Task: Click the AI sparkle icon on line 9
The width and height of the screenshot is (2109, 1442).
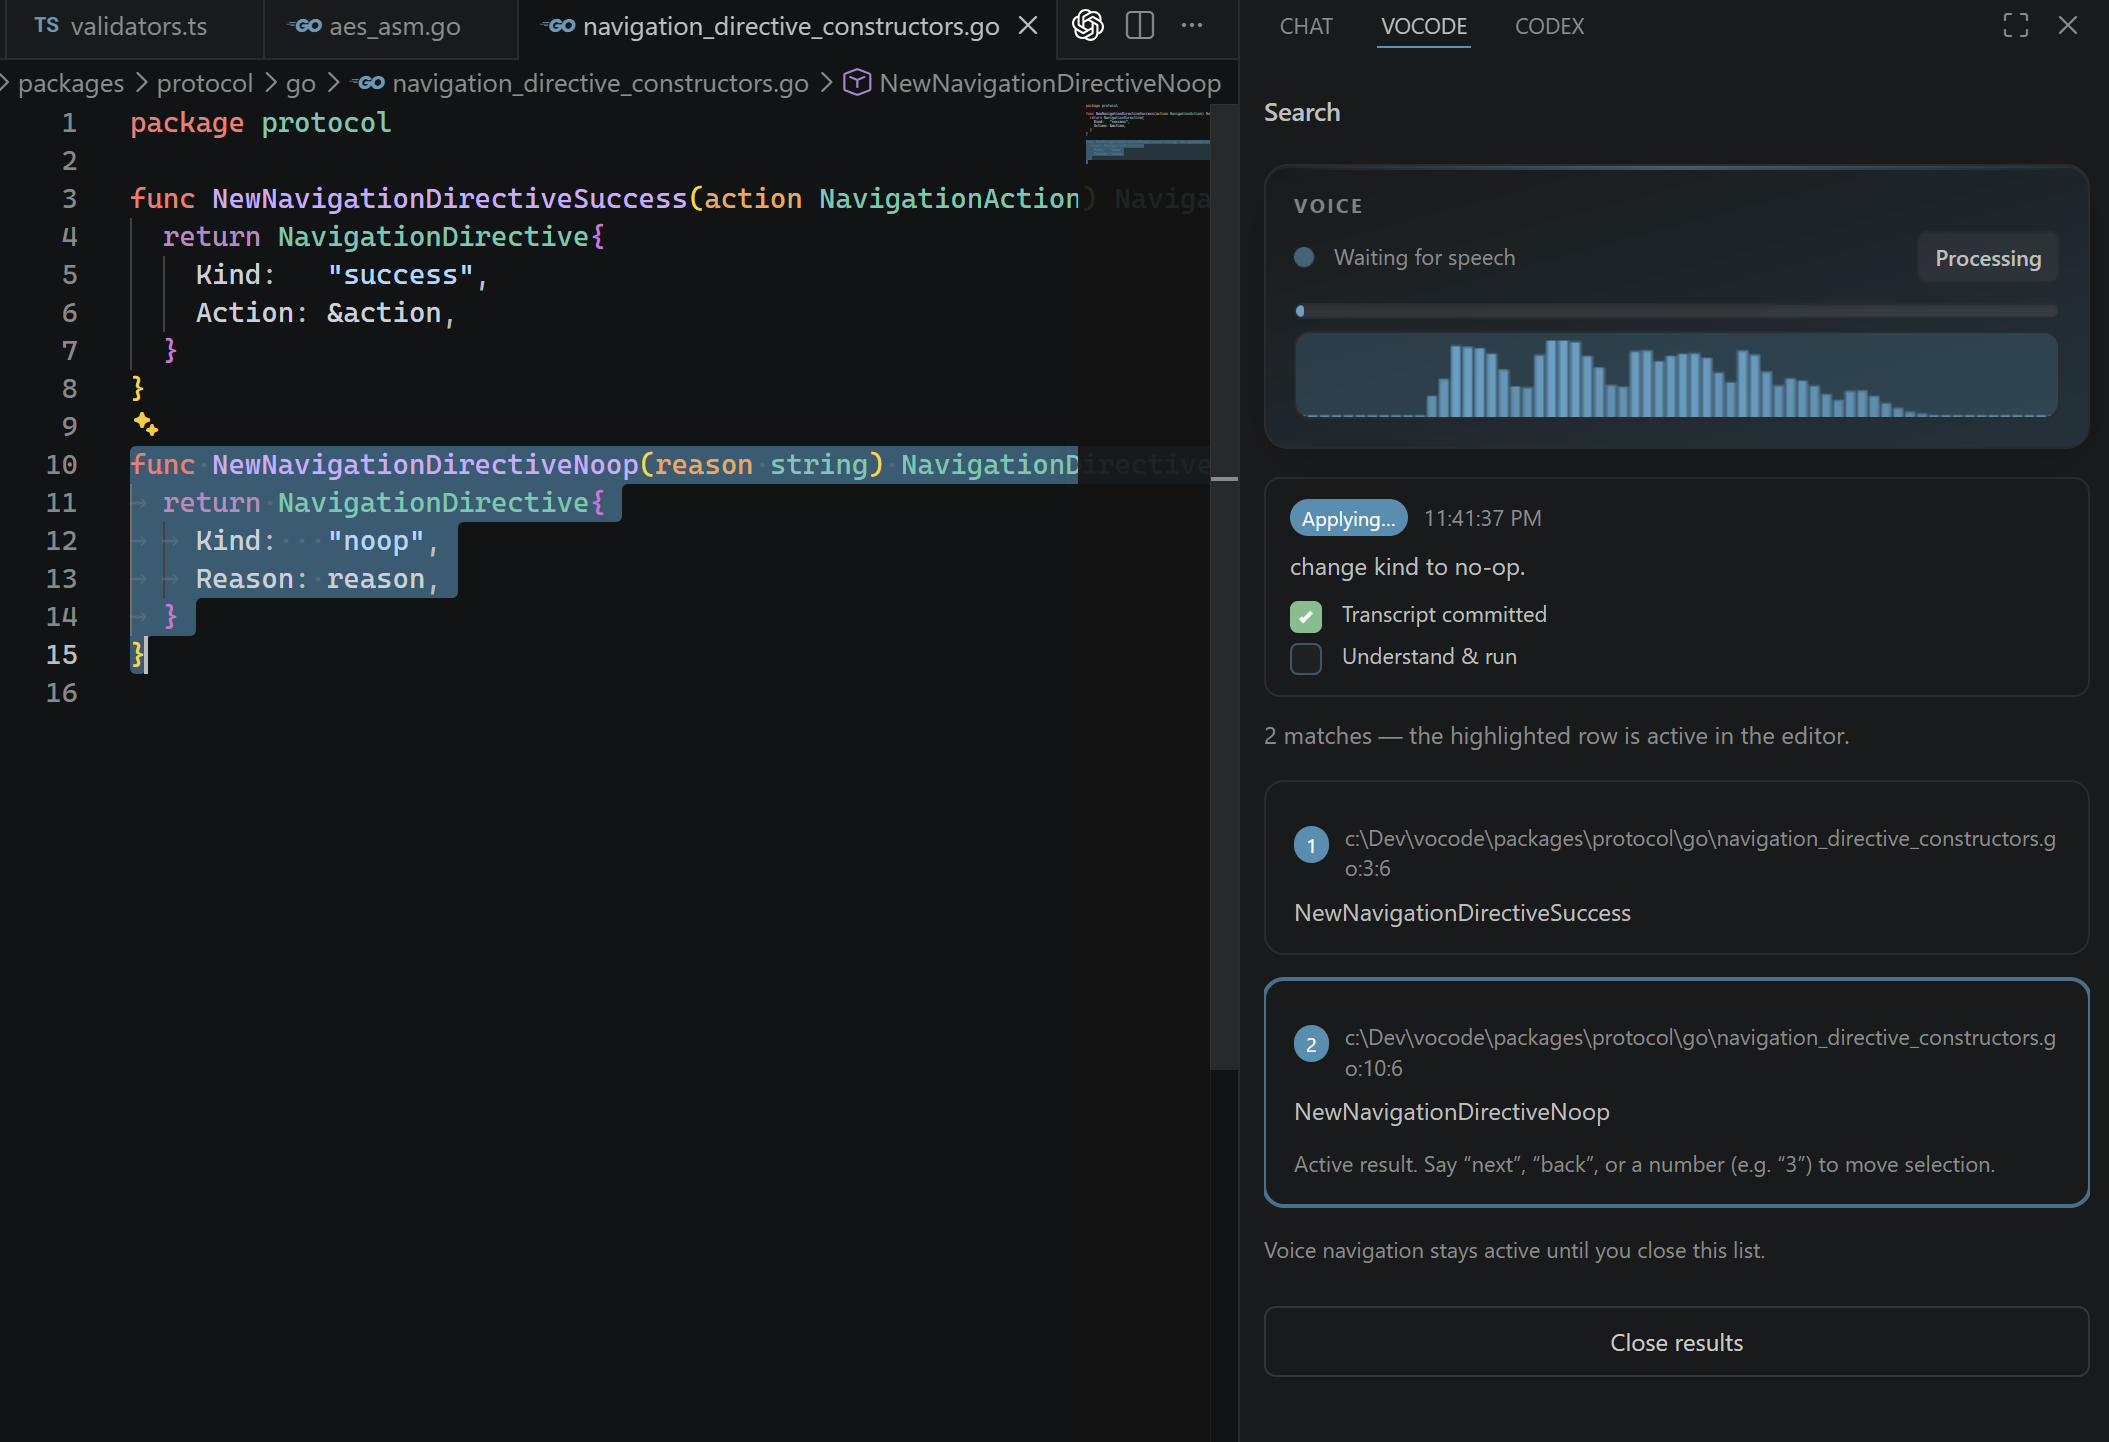Action: (x=146, y=424)
